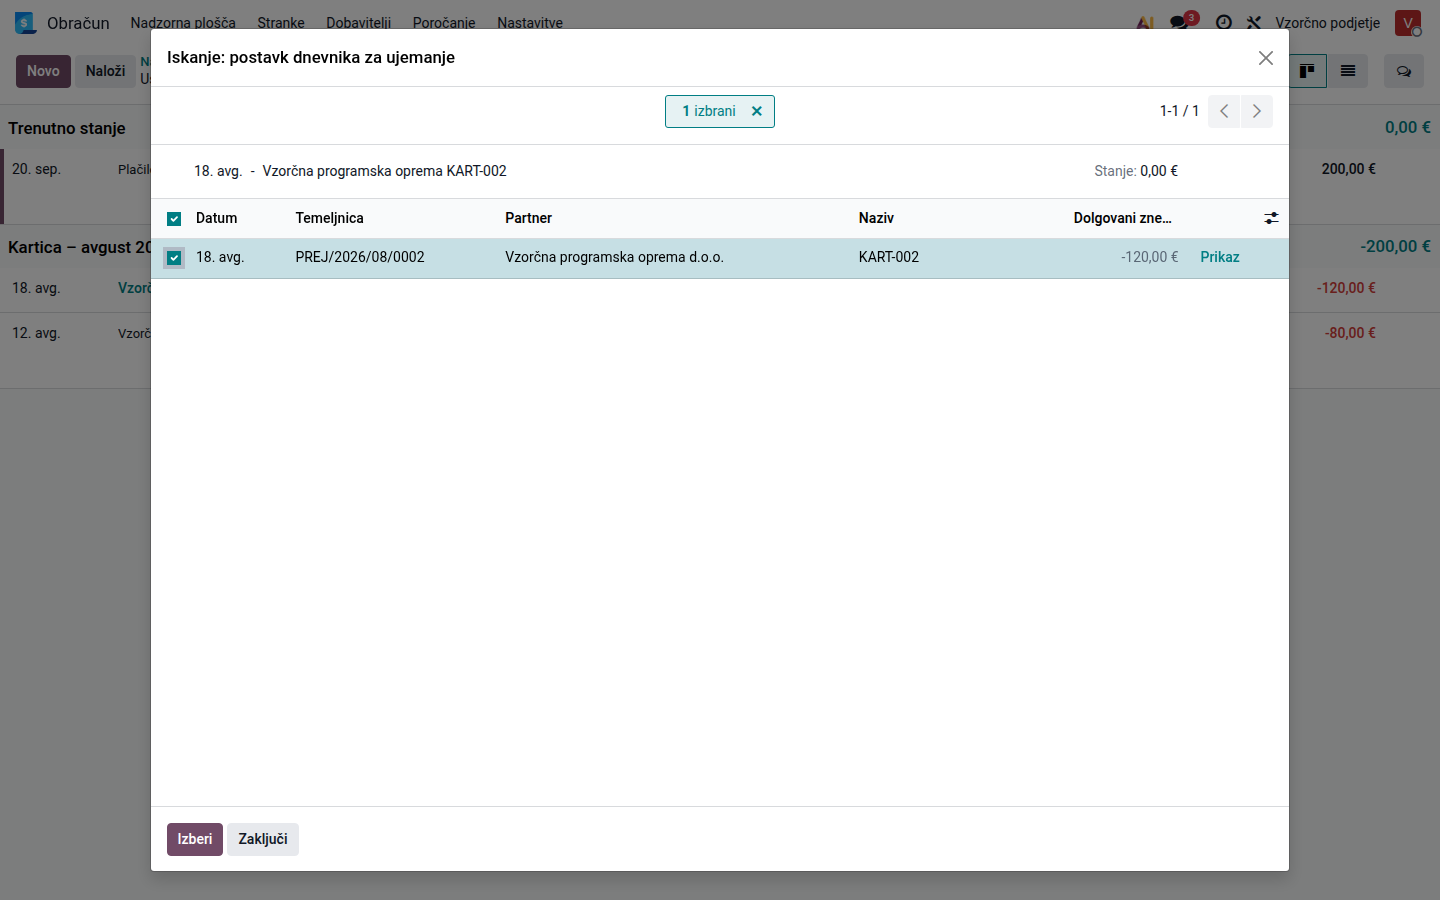Image resolution: width=1440 pixels, height=900 pixels.
Task: Open the Poročanje menu
Action: [444, 22]
